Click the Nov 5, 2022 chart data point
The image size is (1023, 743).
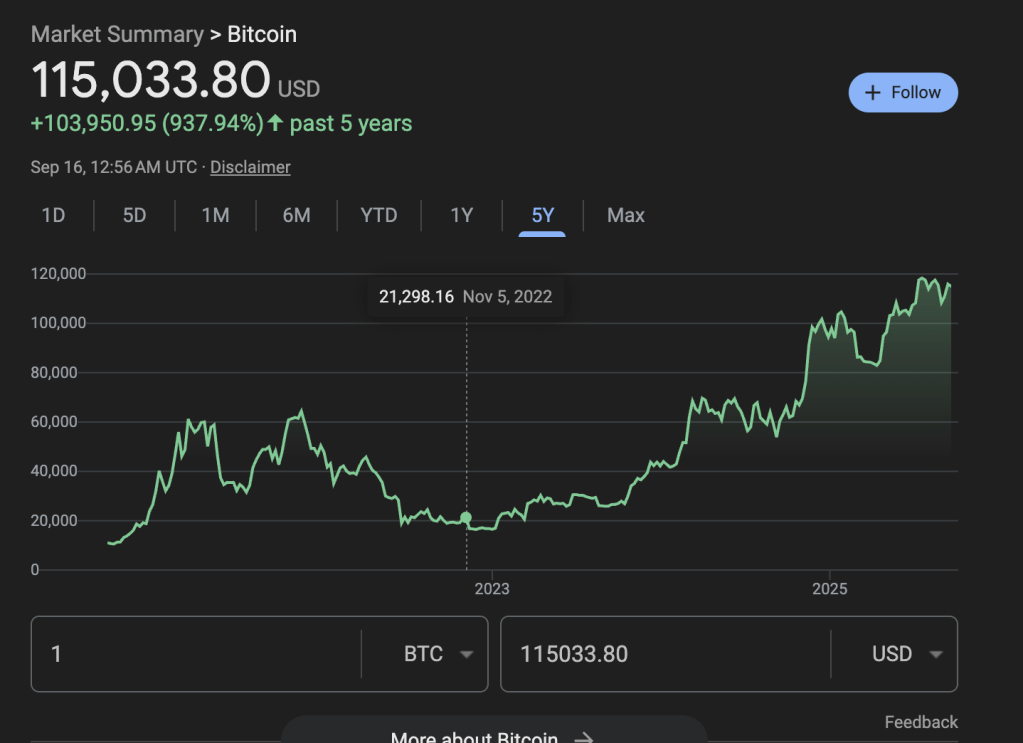pyautogui.click(x=466, y=518)
